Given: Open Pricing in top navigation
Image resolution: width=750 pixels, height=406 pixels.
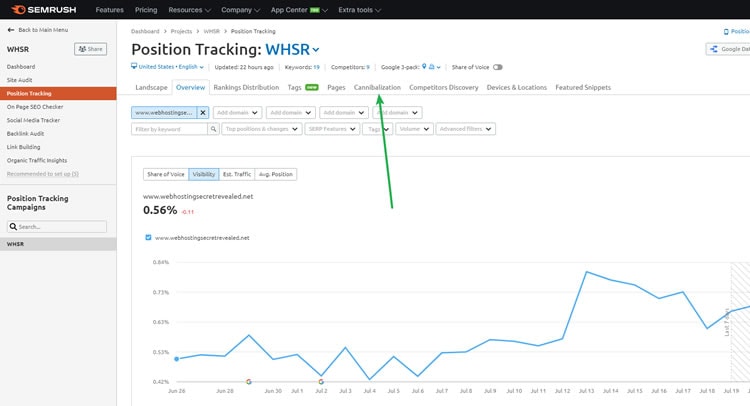Looking at the screenshot, I should [146, 10].
